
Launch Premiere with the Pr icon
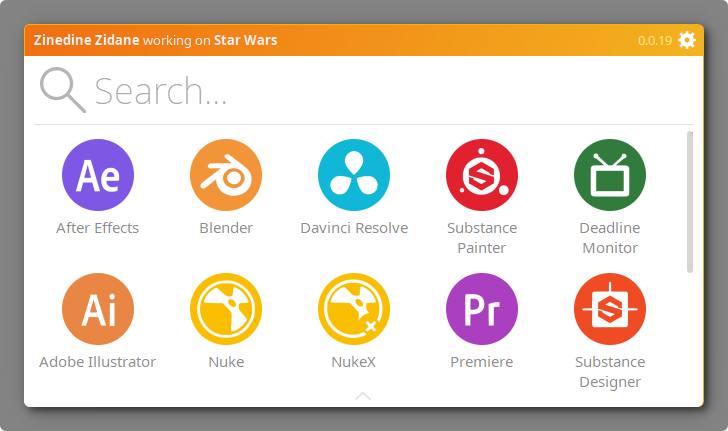tap(482, 309)
